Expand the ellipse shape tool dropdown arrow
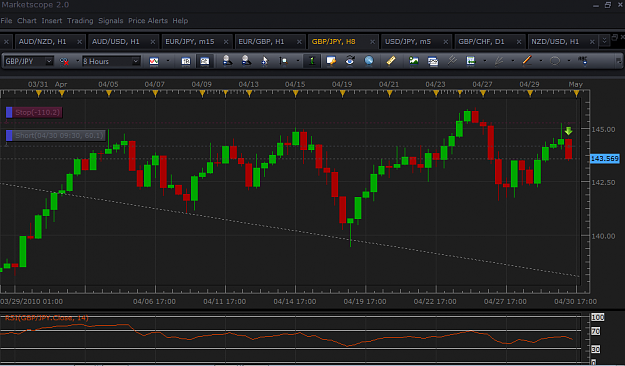625x366 pixels. (569, 61)
